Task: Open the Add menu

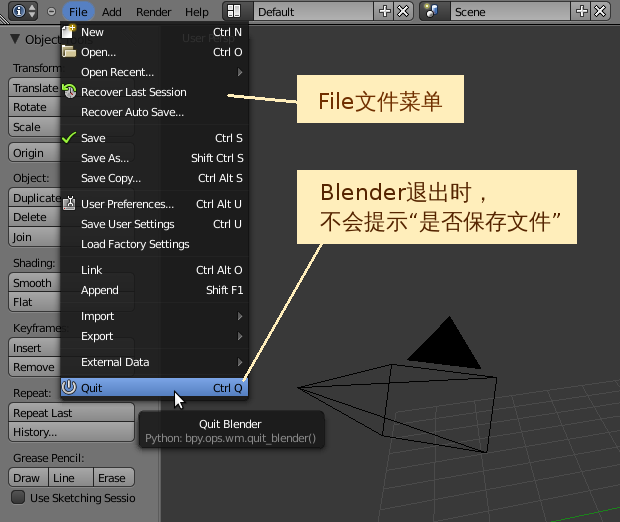Action: [x=112, y=12]
